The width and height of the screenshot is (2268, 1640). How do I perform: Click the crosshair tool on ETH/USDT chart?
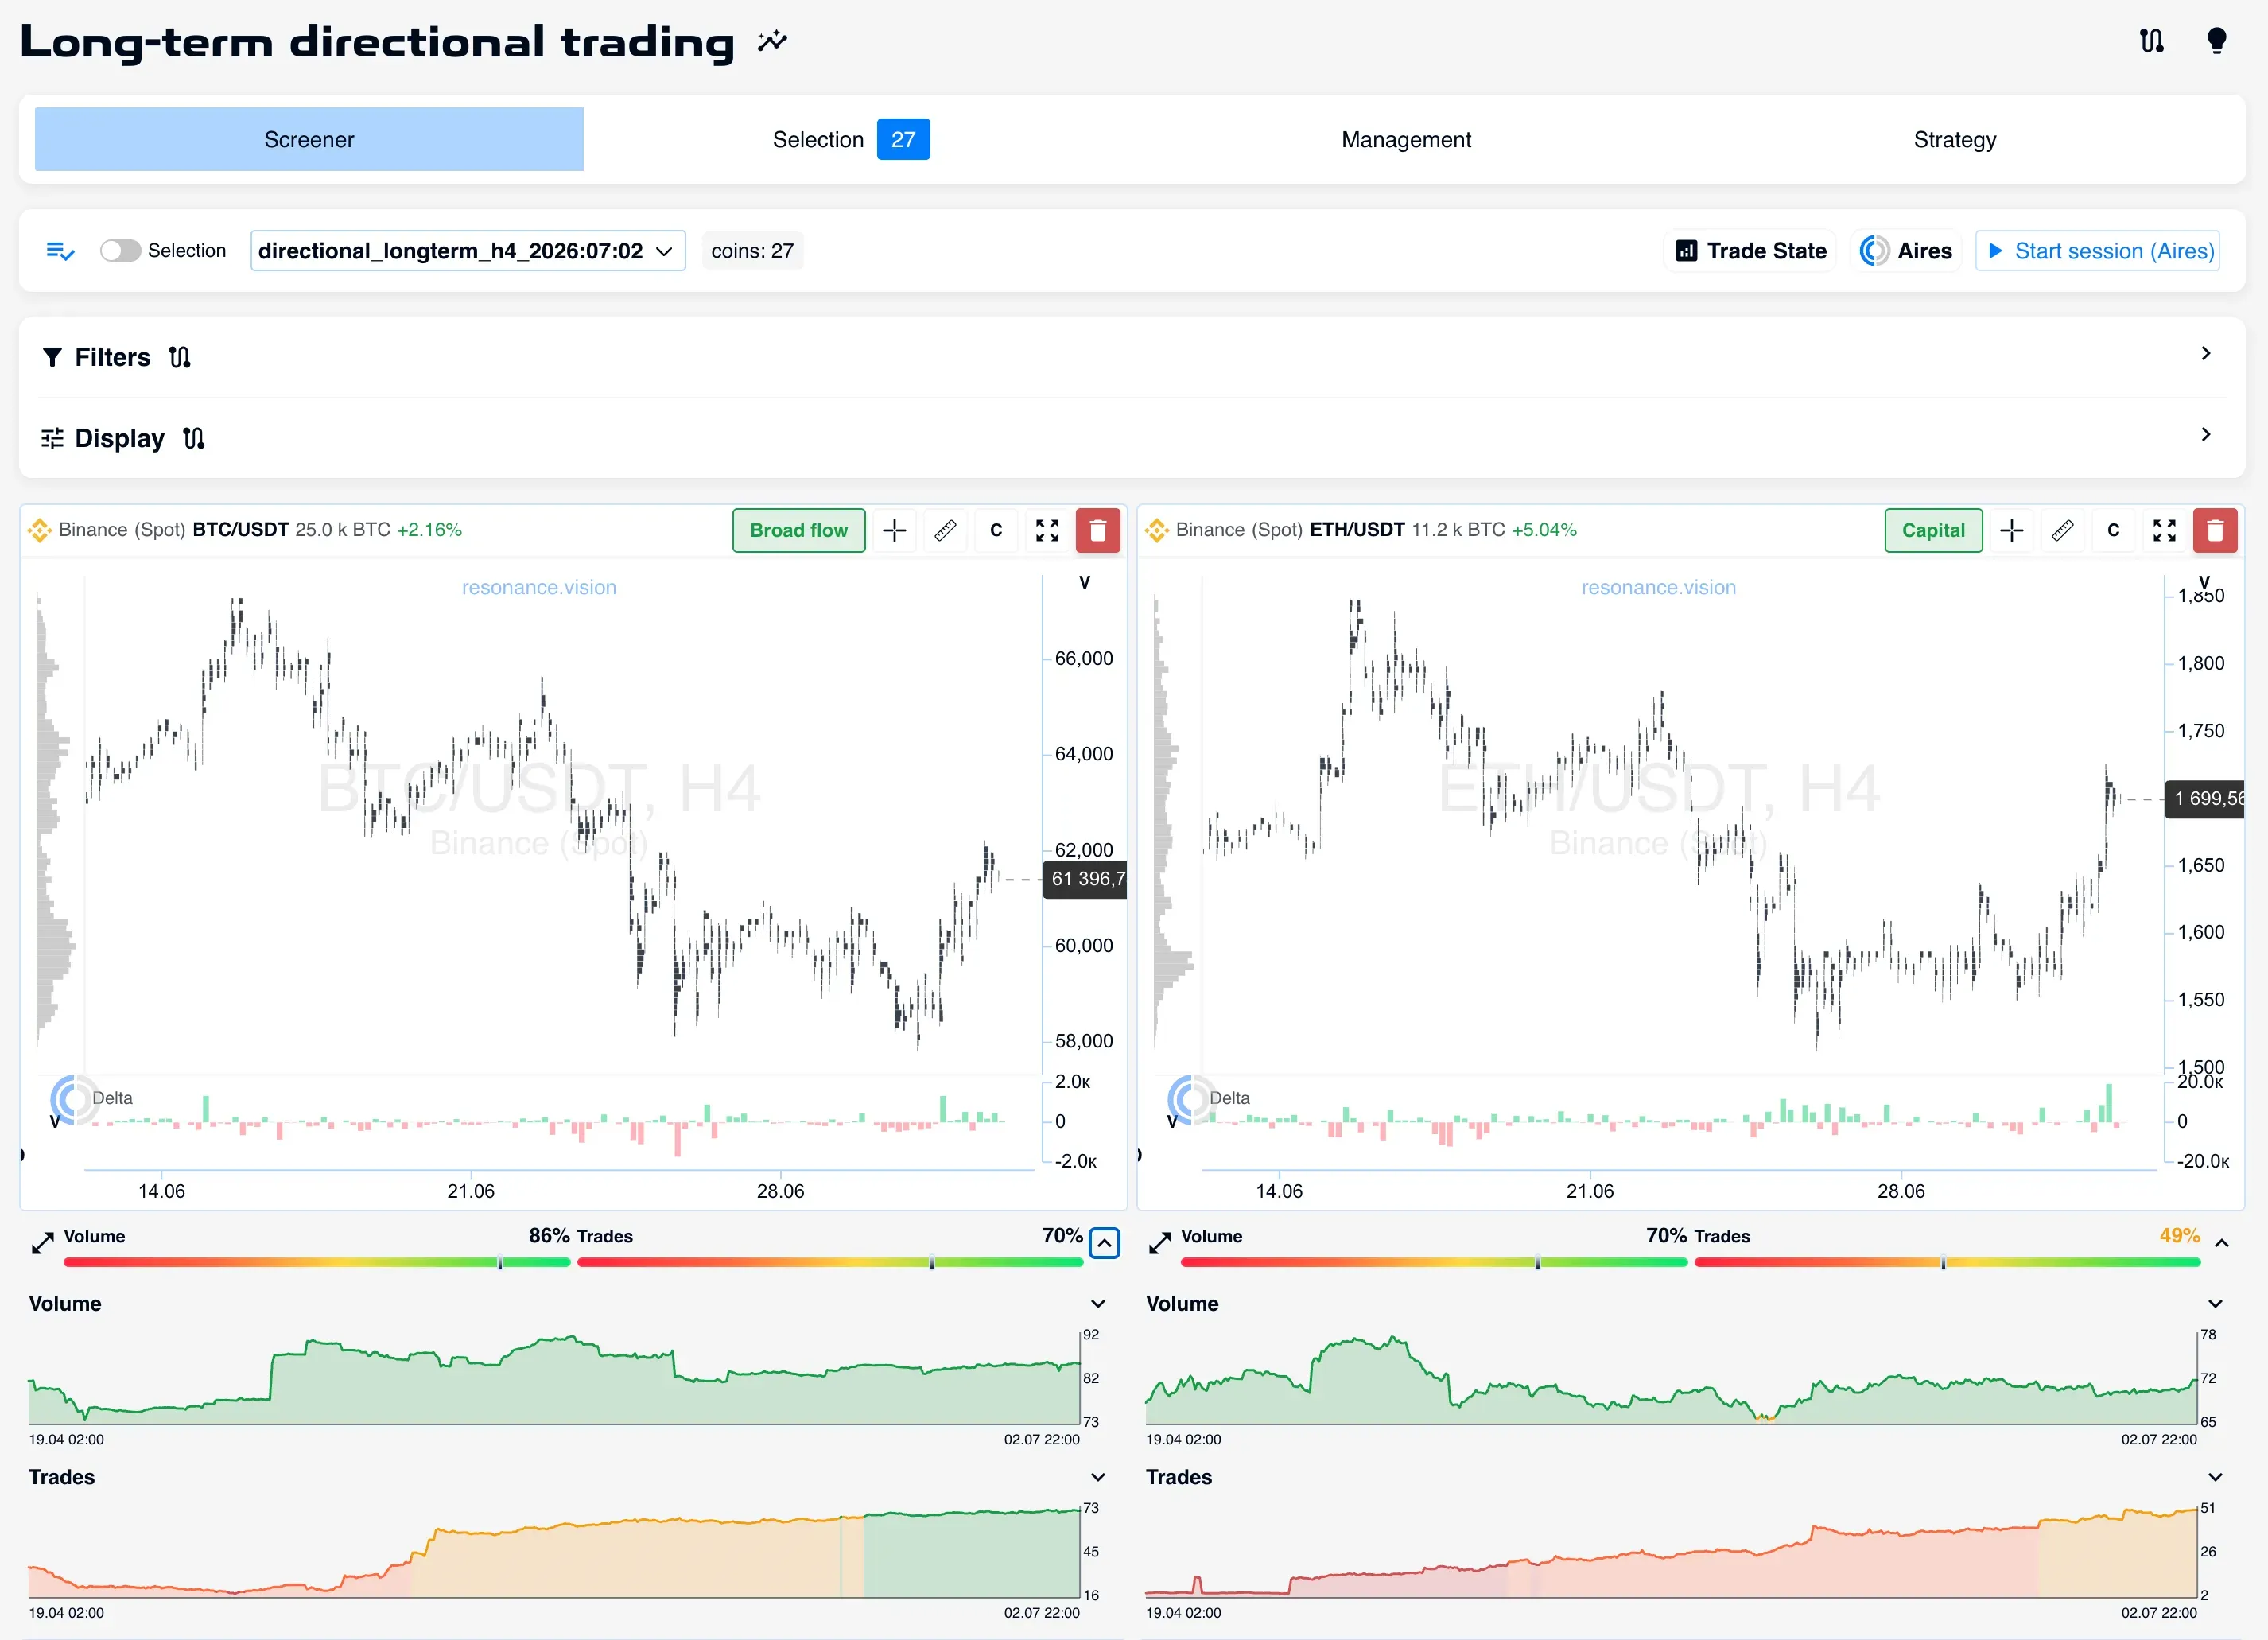(2012, 530)
